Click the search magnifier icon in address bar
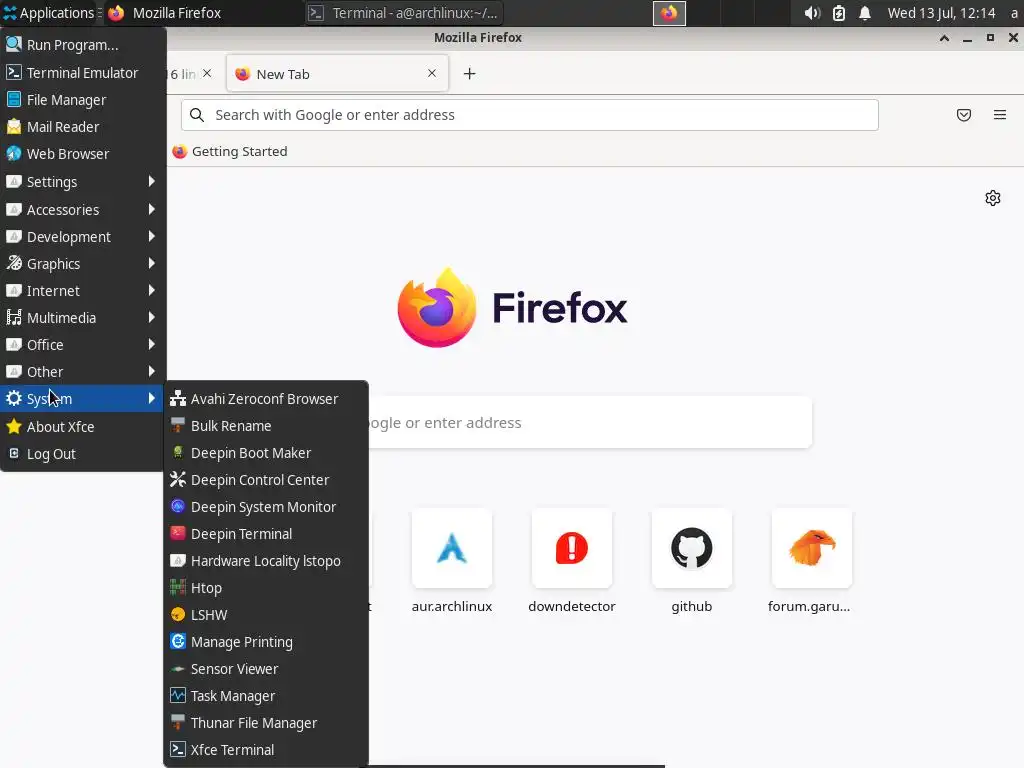The height and width of the screenshot is (768, 1024). 197,115
